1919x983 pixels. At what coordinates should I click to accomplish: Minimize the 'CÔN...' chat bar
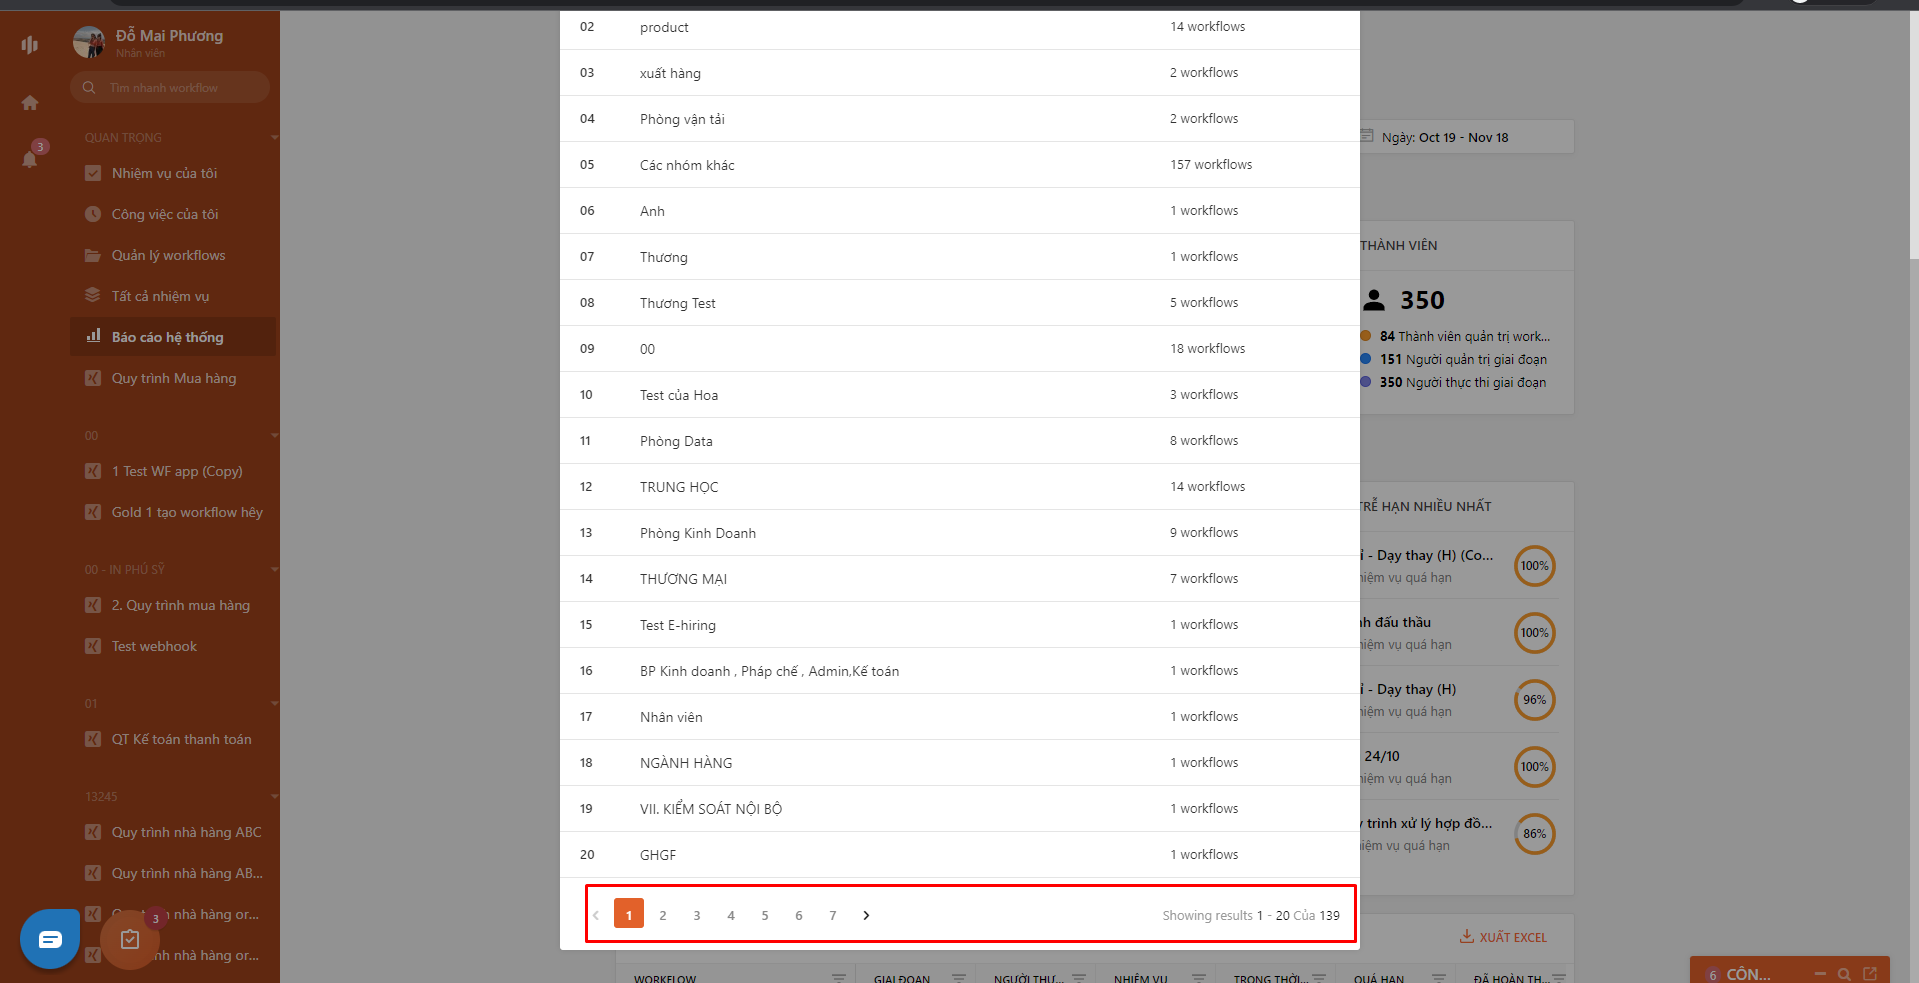1820,974
